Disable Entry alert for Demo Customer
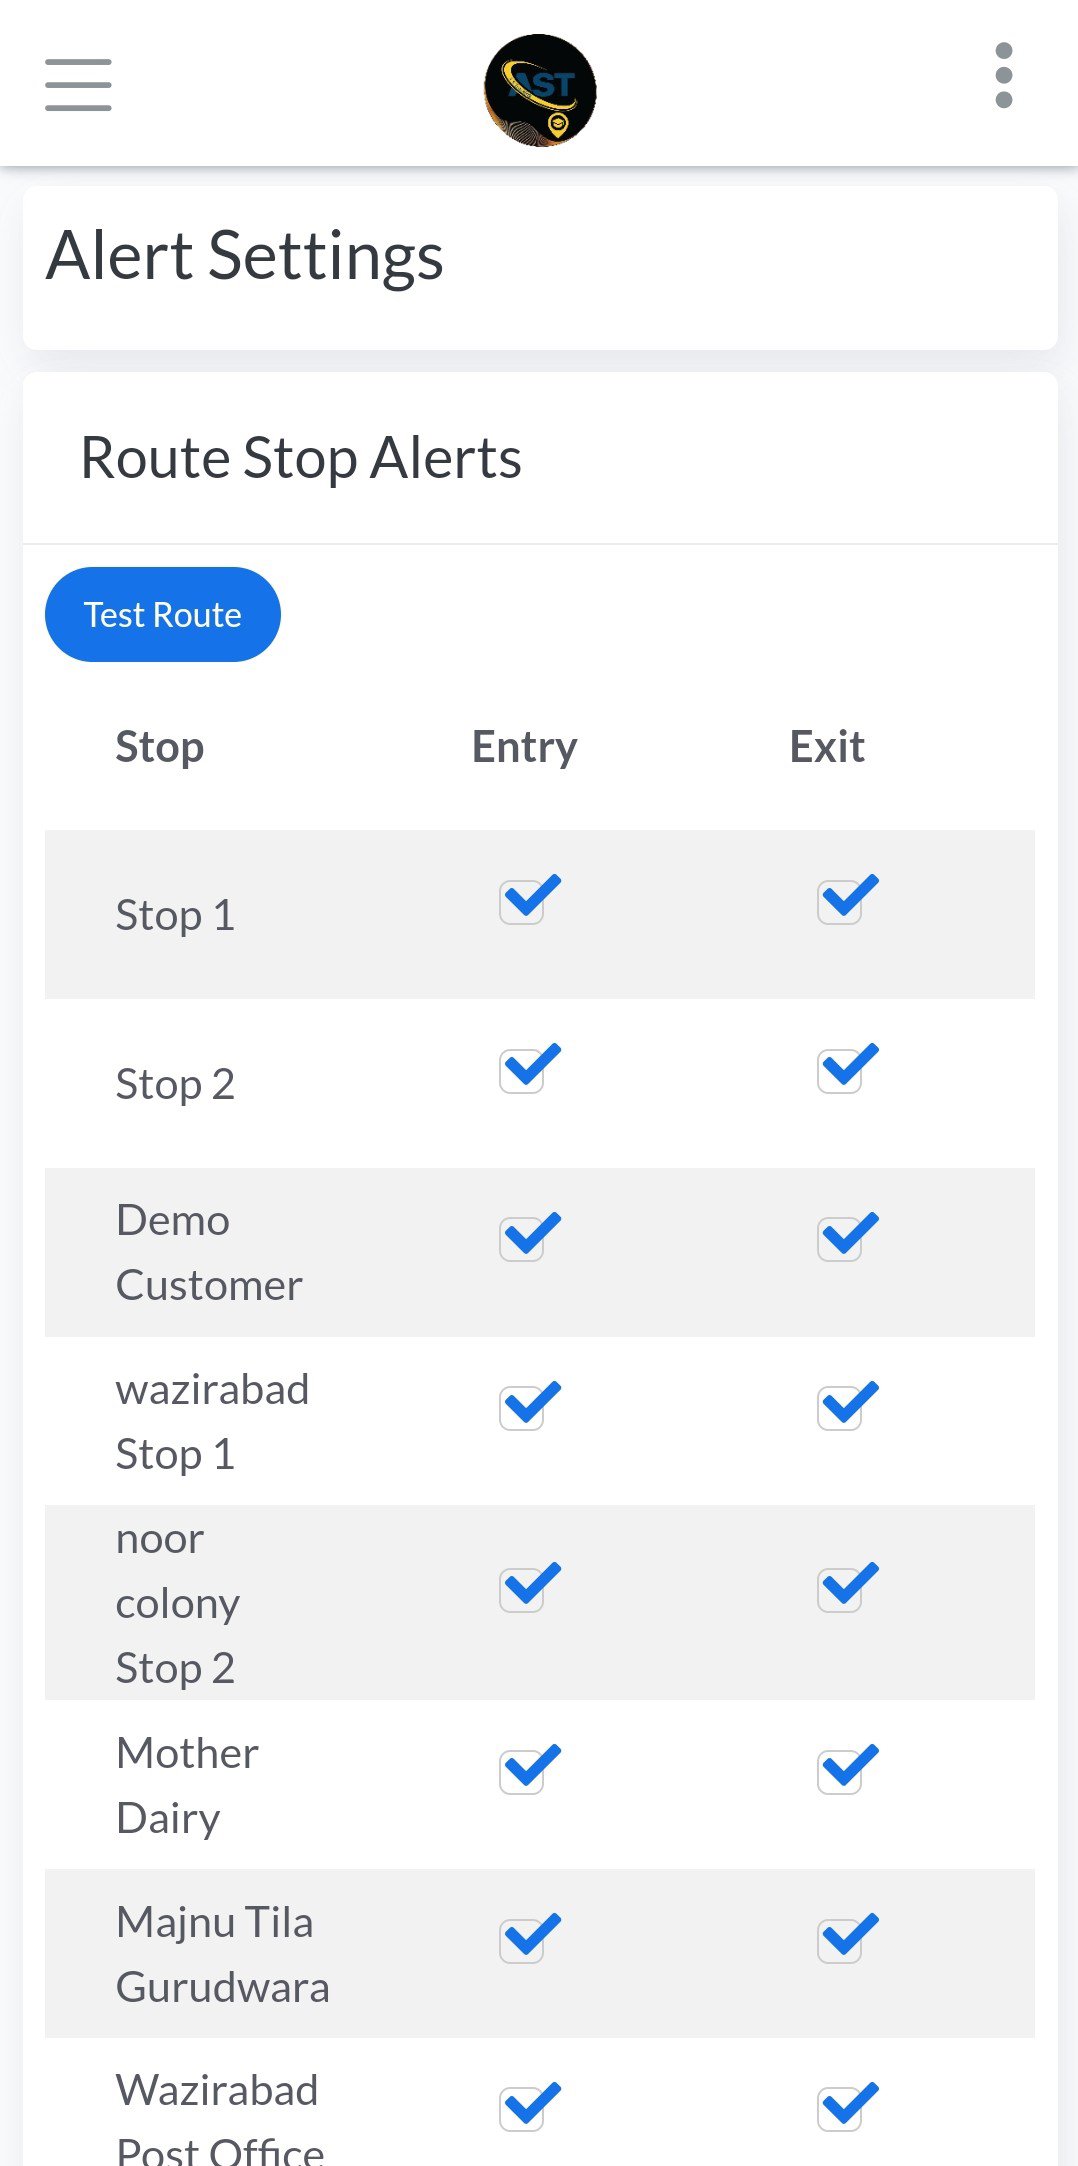Screen dimensions: 1078x2166 click(x=523, y=1240)
